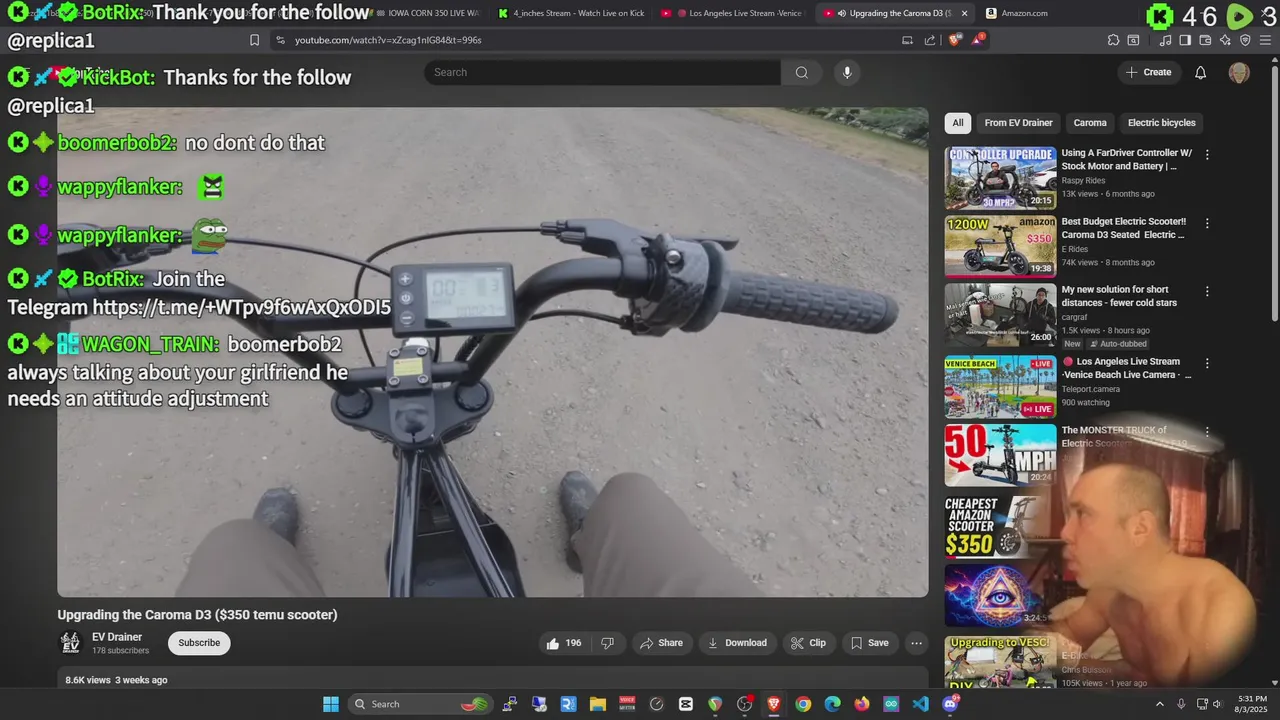Open Firefox from the taskbar

click(861, 704)
